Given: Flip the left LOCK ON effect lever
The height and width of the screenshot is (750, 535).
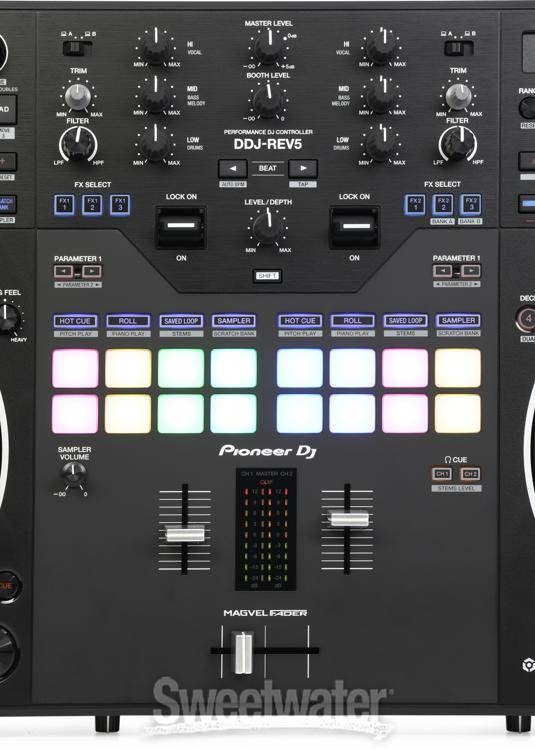Looking at the screenshot, I should pos(181,228).
